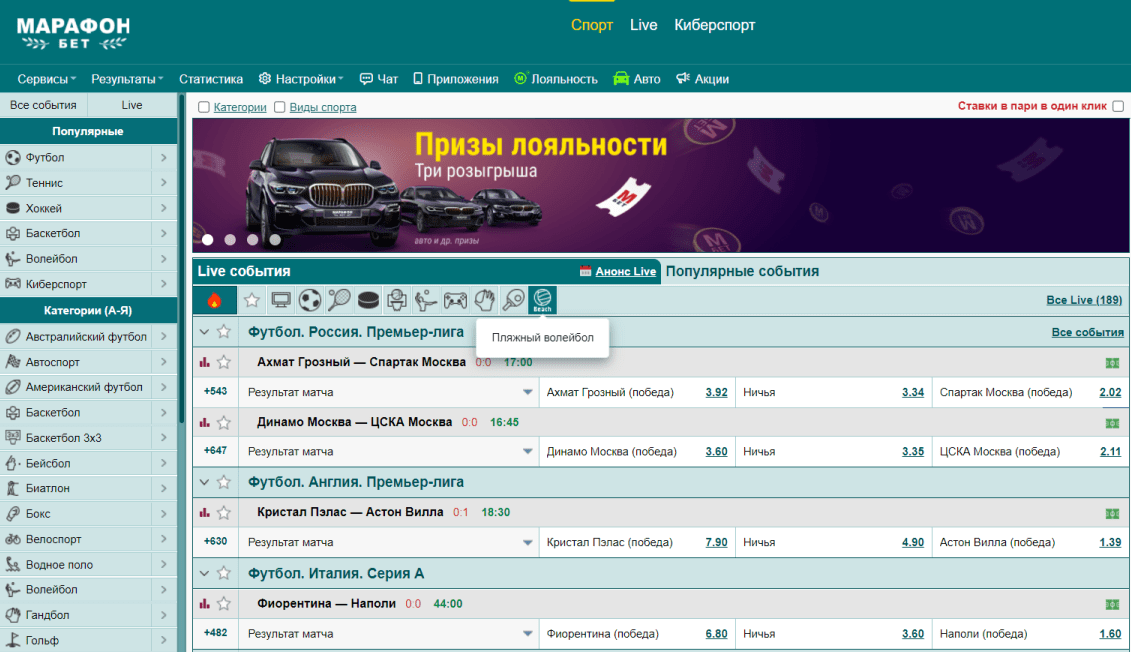Viewport: 1131px width, 652px height.
Task: Select the hot events flame filter
Action: 214,300
